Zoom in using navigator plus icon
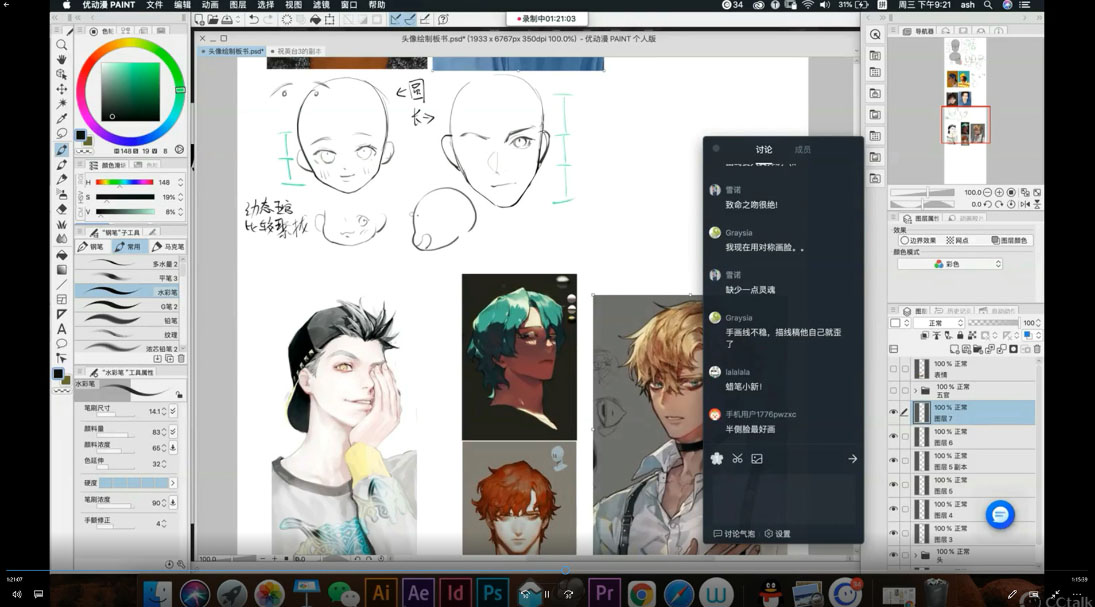Screen dimensions: 1095x607 pyautogui.click(x=999, y=192)
